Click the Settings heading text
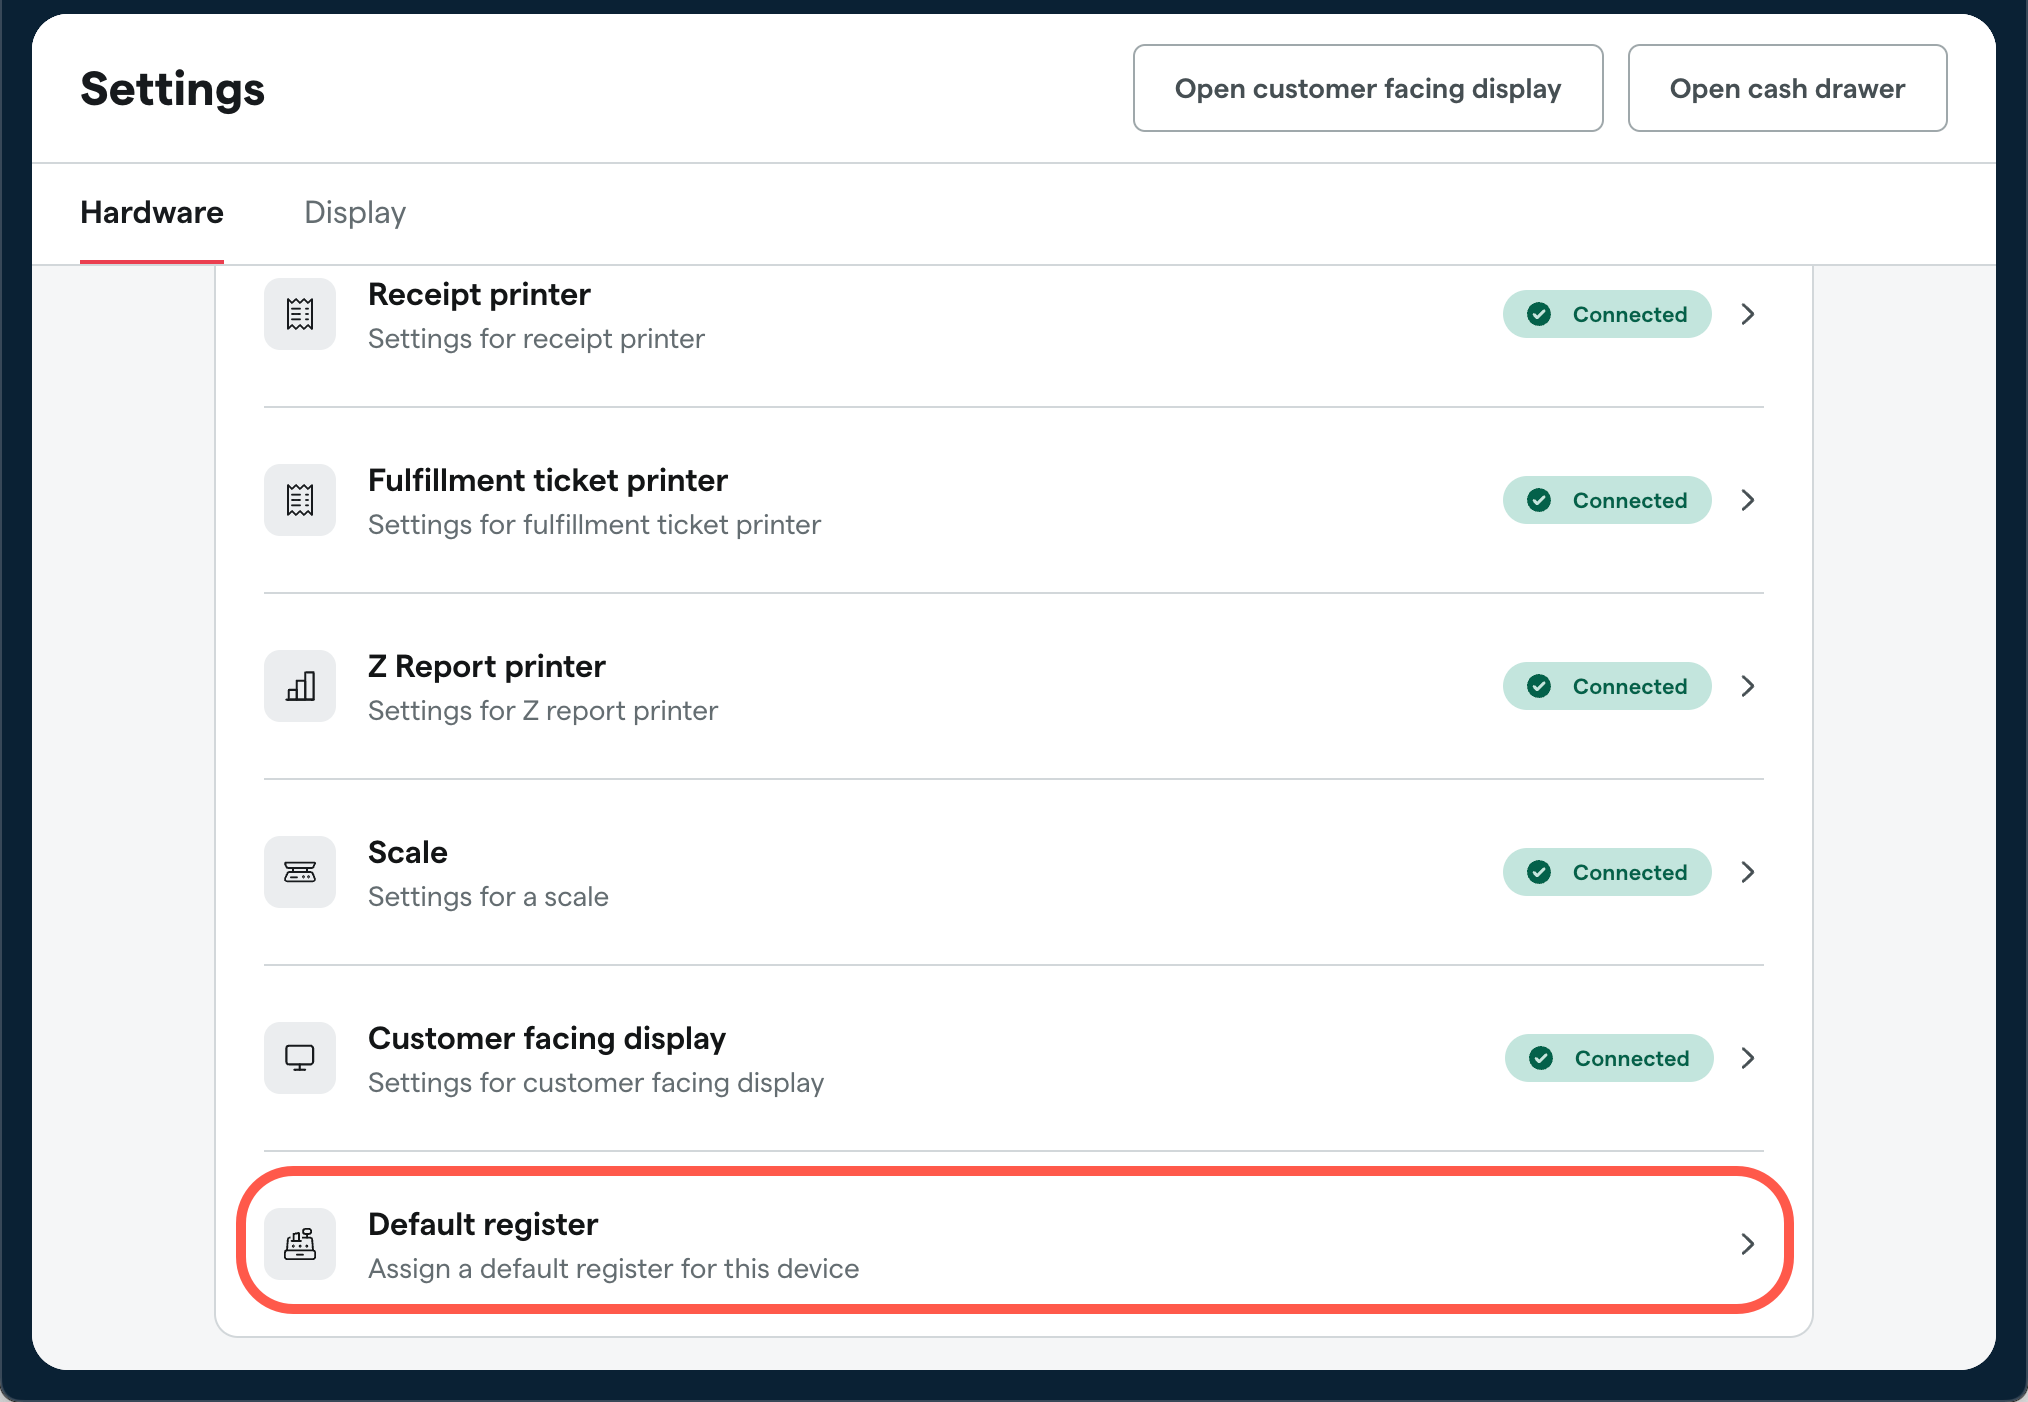Viewport: 2028px width, 1402px height. [x=172, y=89]
